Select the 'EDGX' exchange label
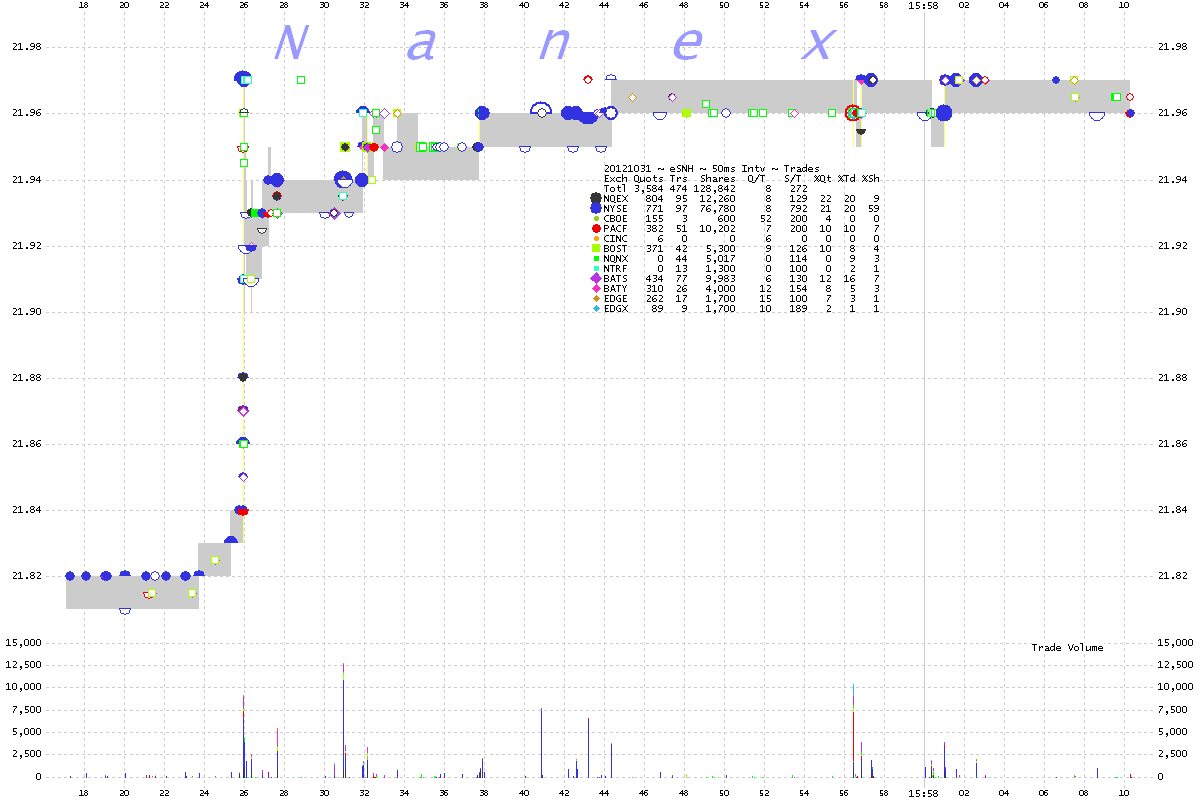This screenshot has height=800, width=1200. pyautogui.click(x=615, y=308)
